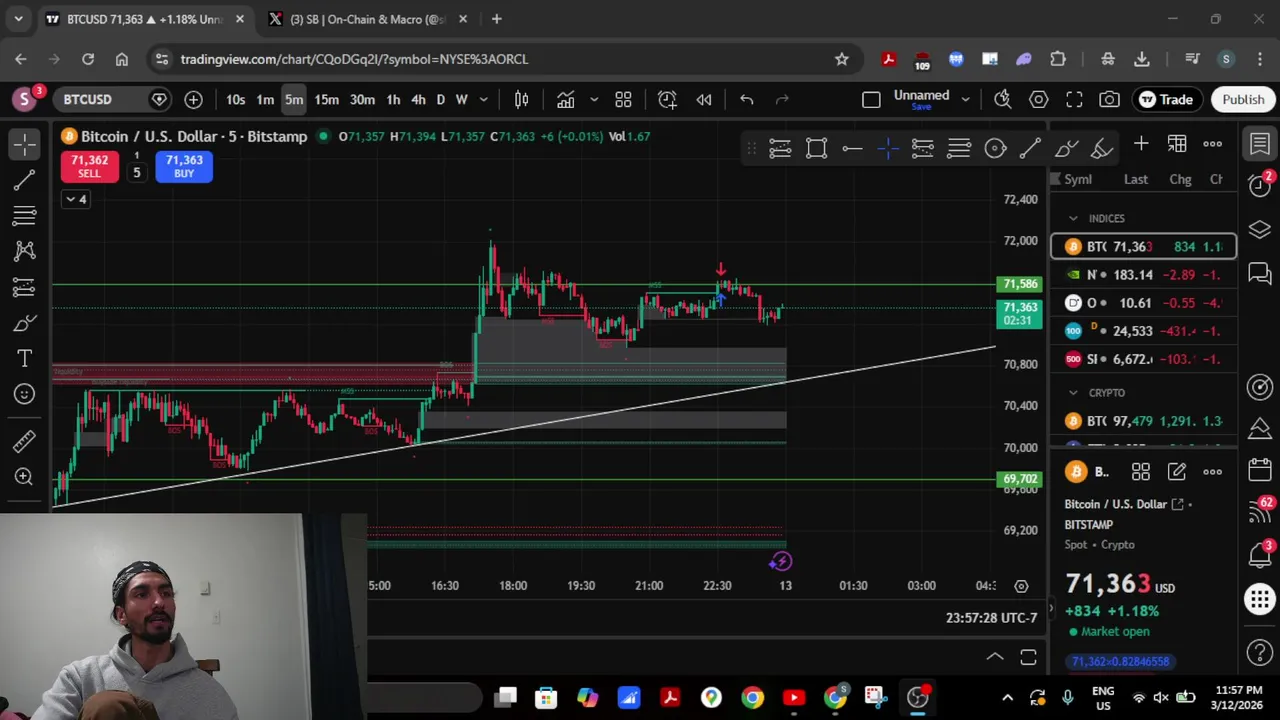Open the Indicators menu
The image size is (1280, 720).
(x=566, y=99)
